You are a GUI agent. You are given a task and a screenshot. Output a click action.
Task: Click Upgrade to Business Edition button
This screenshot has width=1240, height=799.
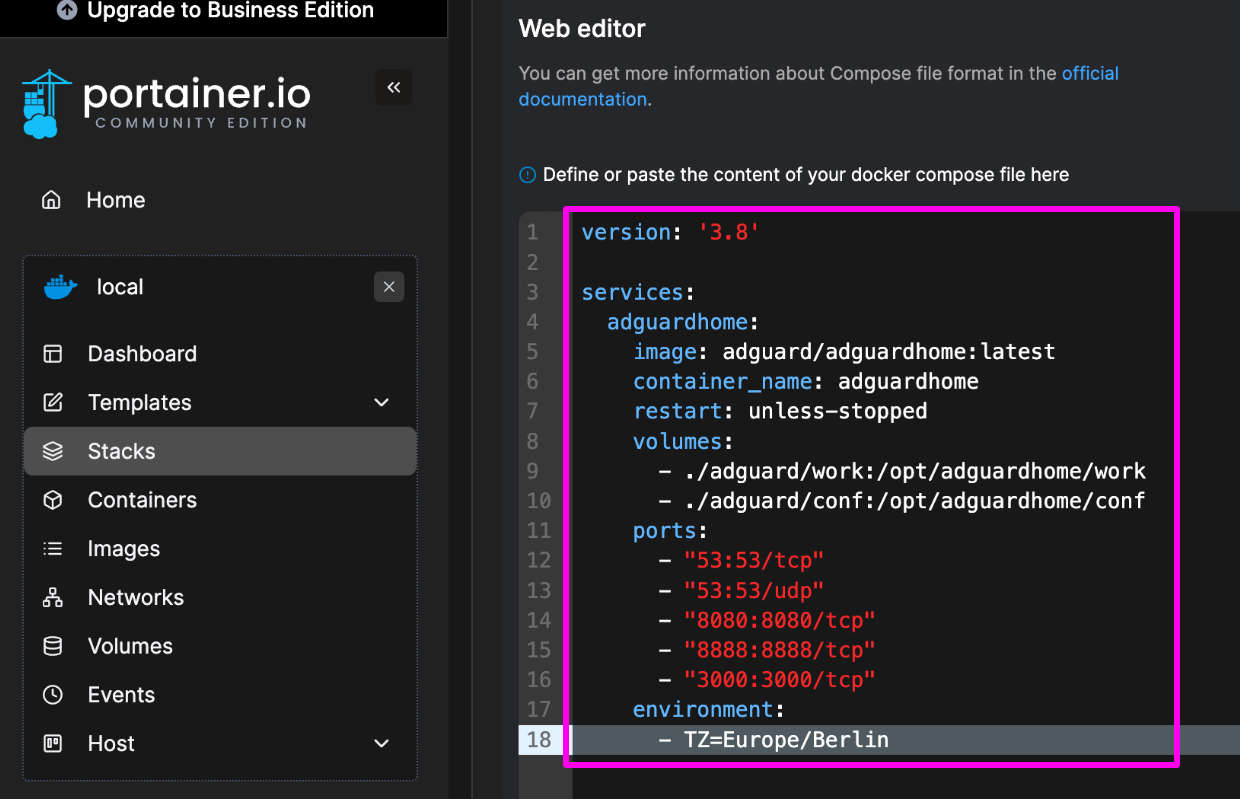(x=224, y=11)
